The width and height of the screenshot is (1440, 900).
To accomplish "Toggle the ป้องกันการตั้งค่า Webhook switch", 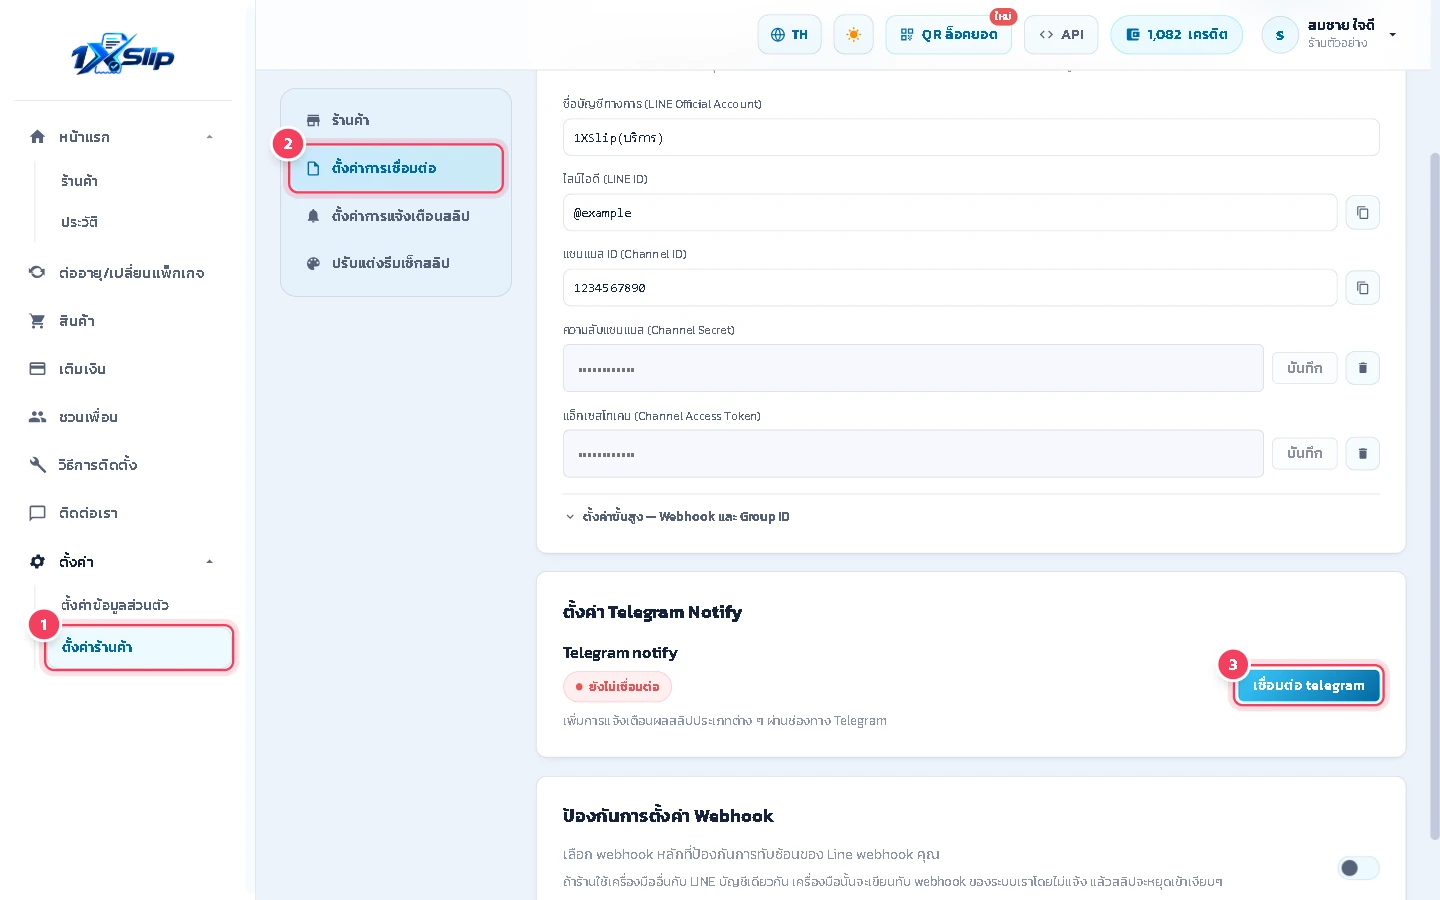I will [1358, 867].
